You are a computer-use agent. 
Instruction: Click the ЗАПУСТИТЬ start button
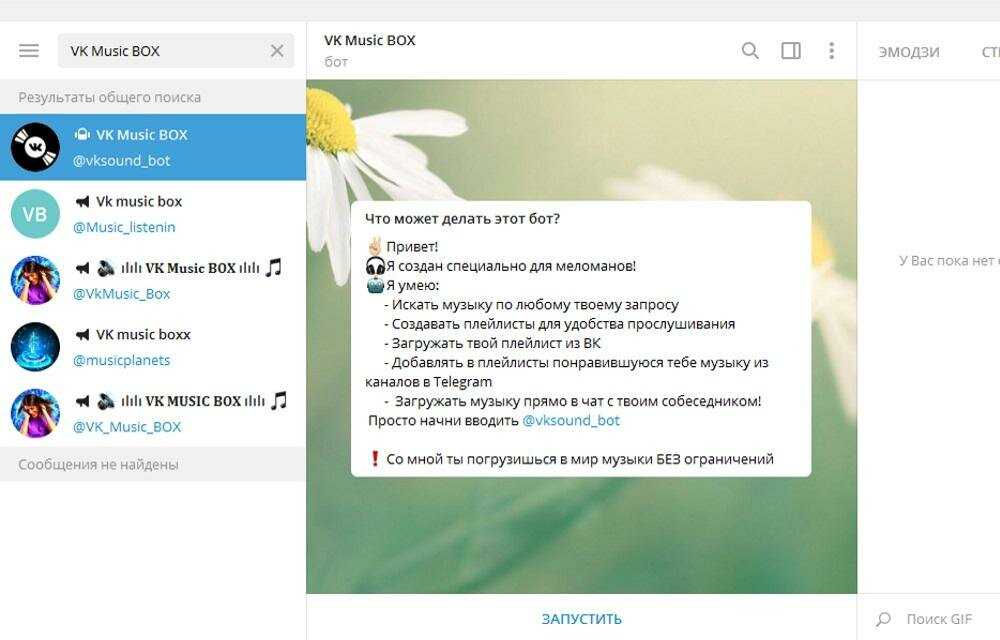coord(582,618)
